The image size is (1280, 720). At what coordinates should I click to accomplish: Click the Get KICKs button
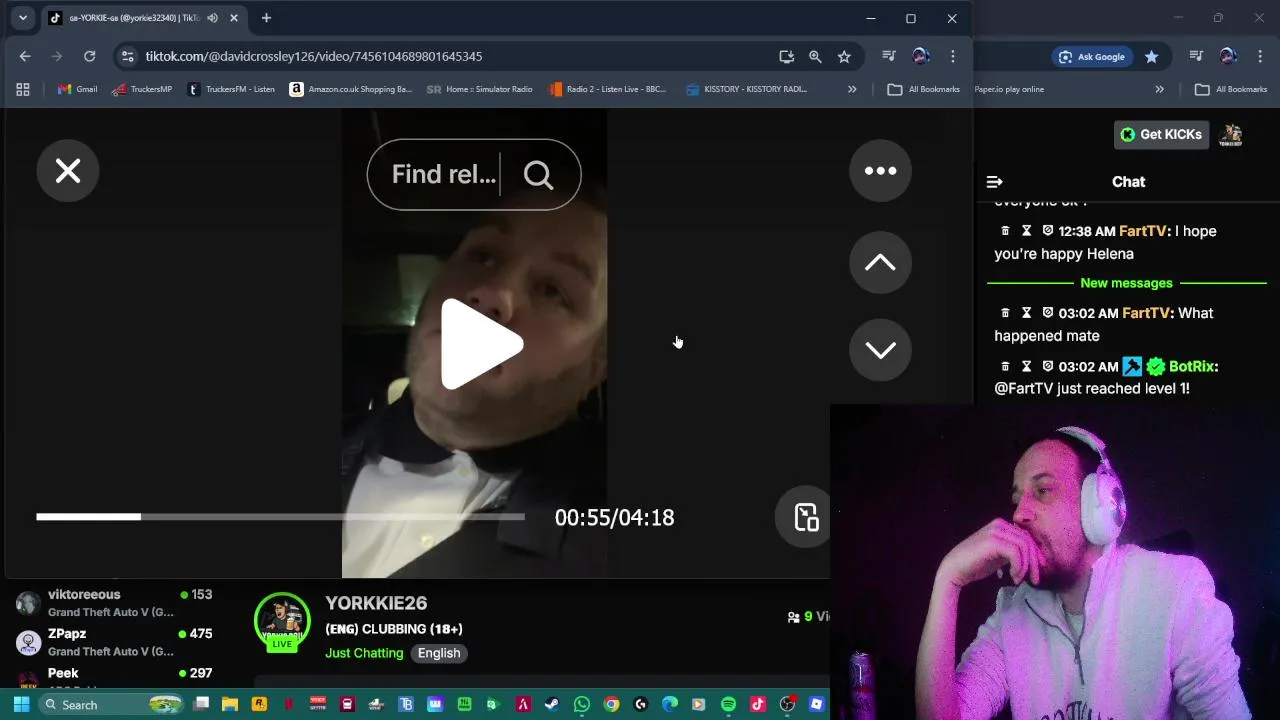[x=1161, y=134]
